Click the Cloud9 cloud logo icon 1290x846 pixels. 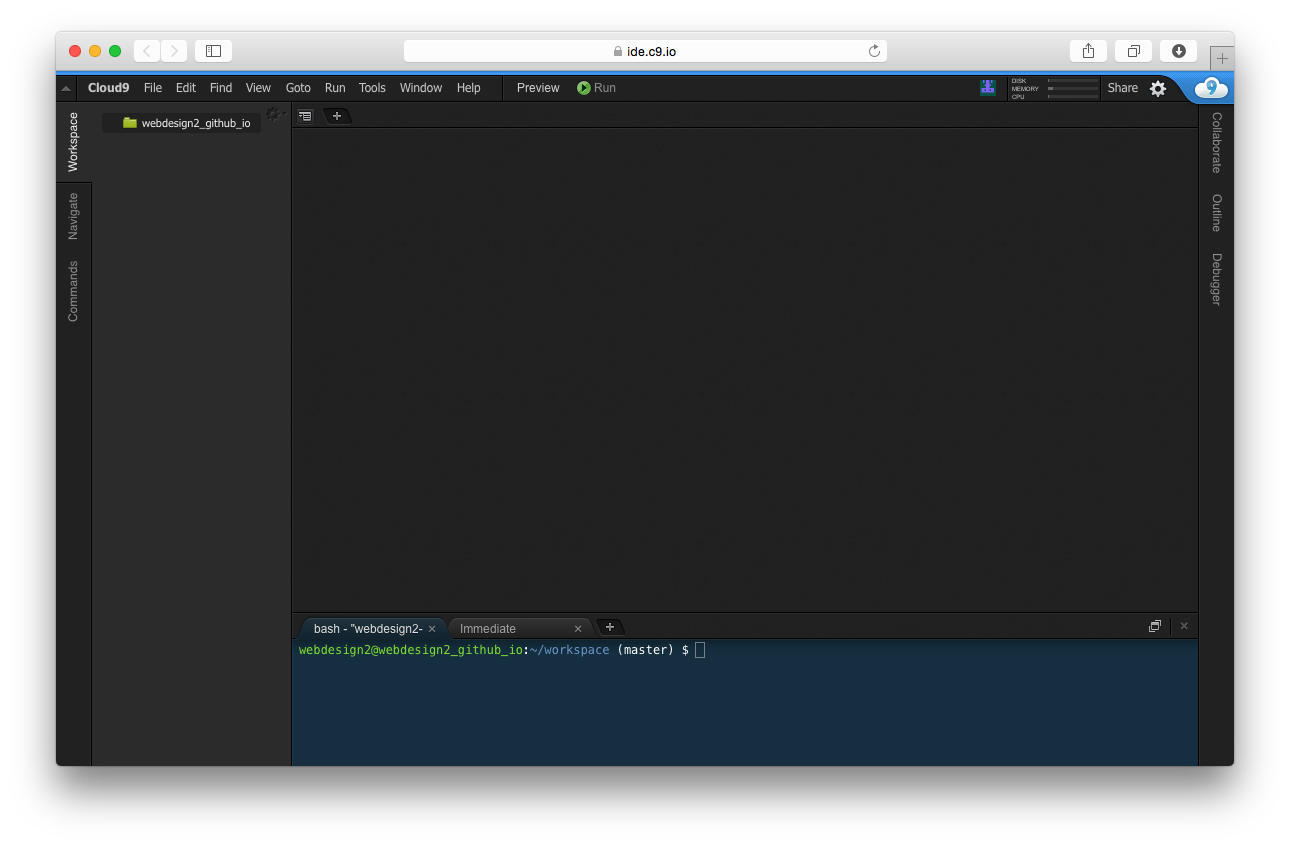point(1211,88)
